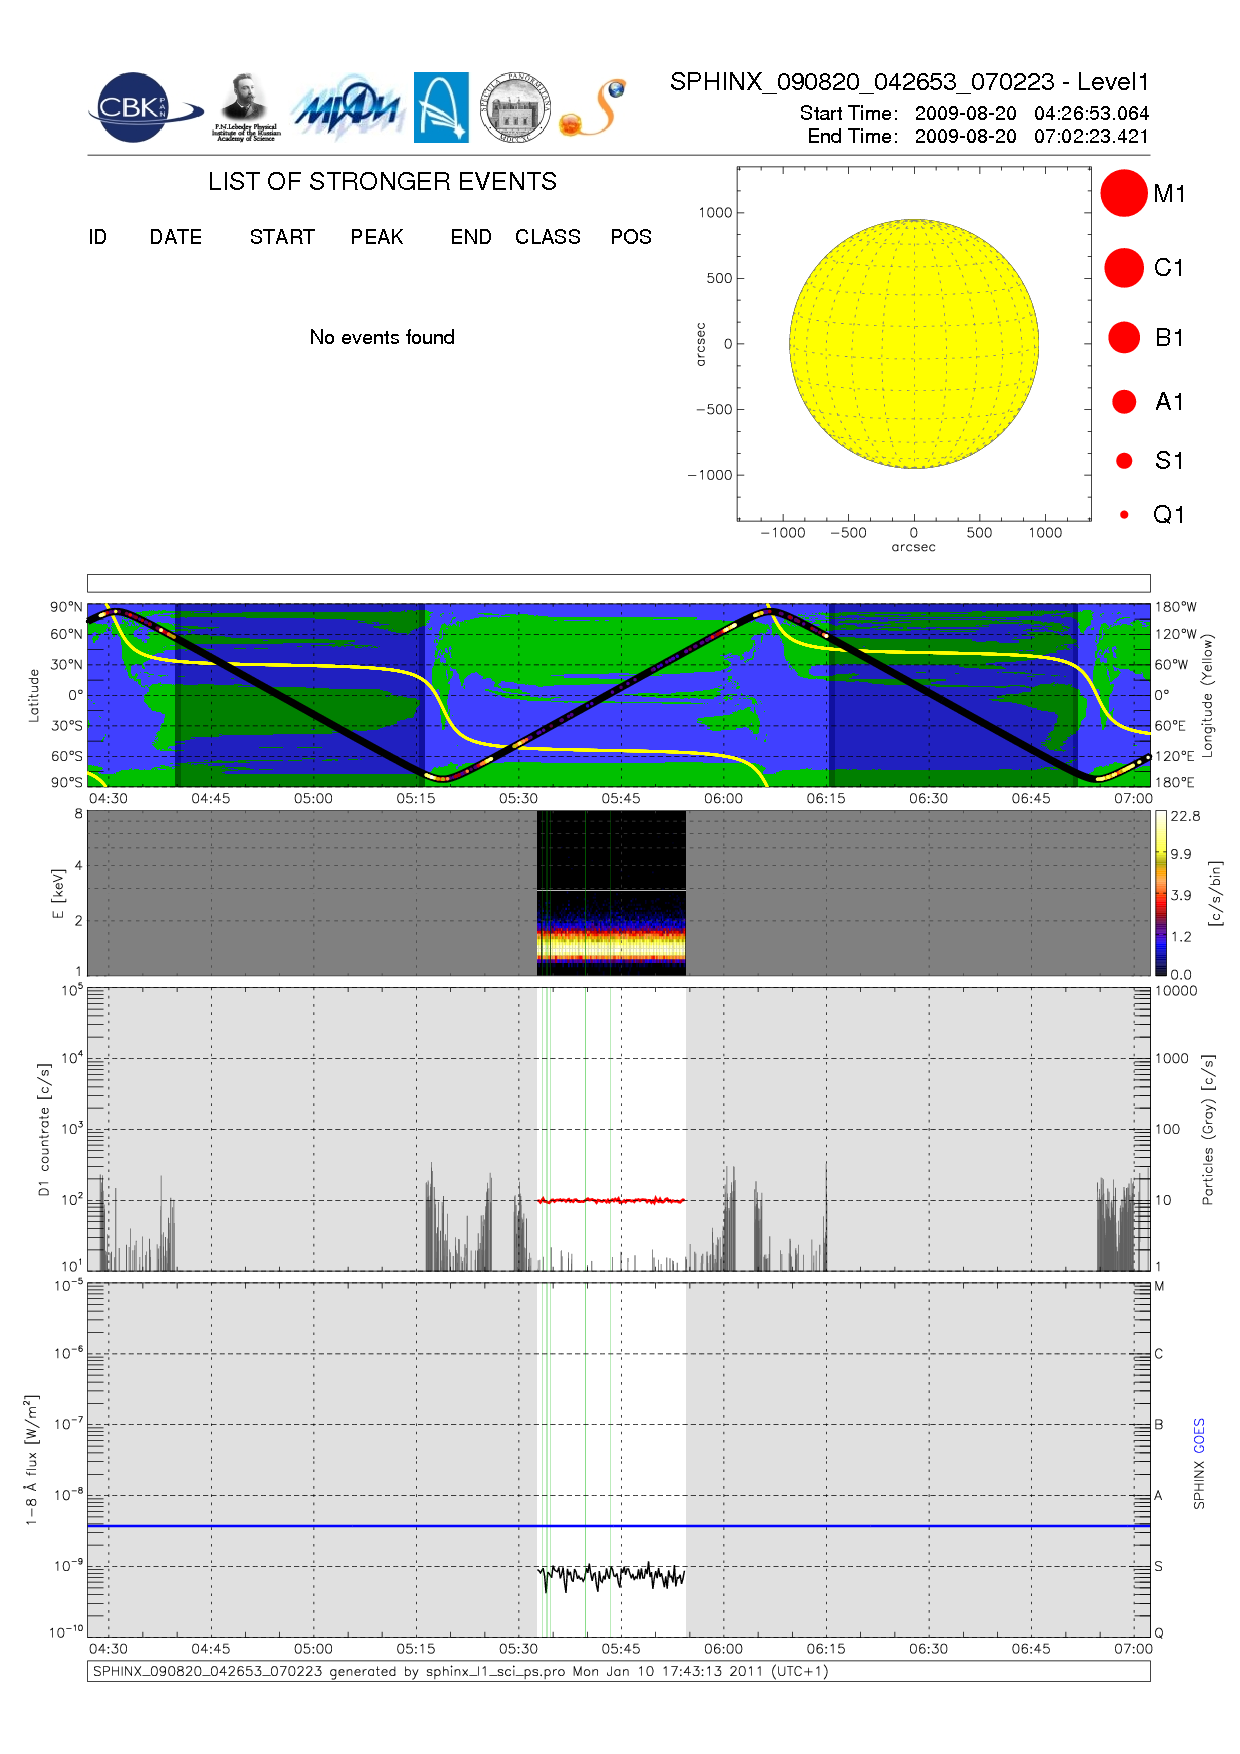Click the blue MIFI wave logo
The image size is (1240, 1754).
pyautogui.click(x=347, y=108)
